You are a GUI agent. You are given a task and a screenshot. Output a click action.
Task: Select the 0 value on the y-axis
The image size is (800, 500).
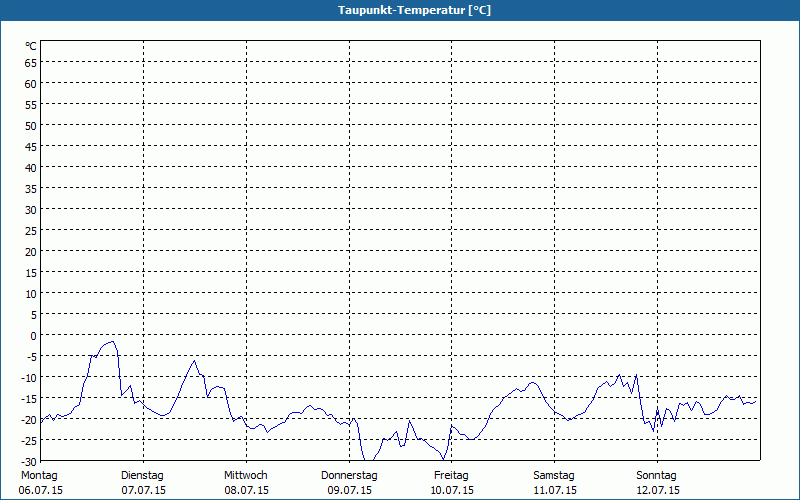33,335
